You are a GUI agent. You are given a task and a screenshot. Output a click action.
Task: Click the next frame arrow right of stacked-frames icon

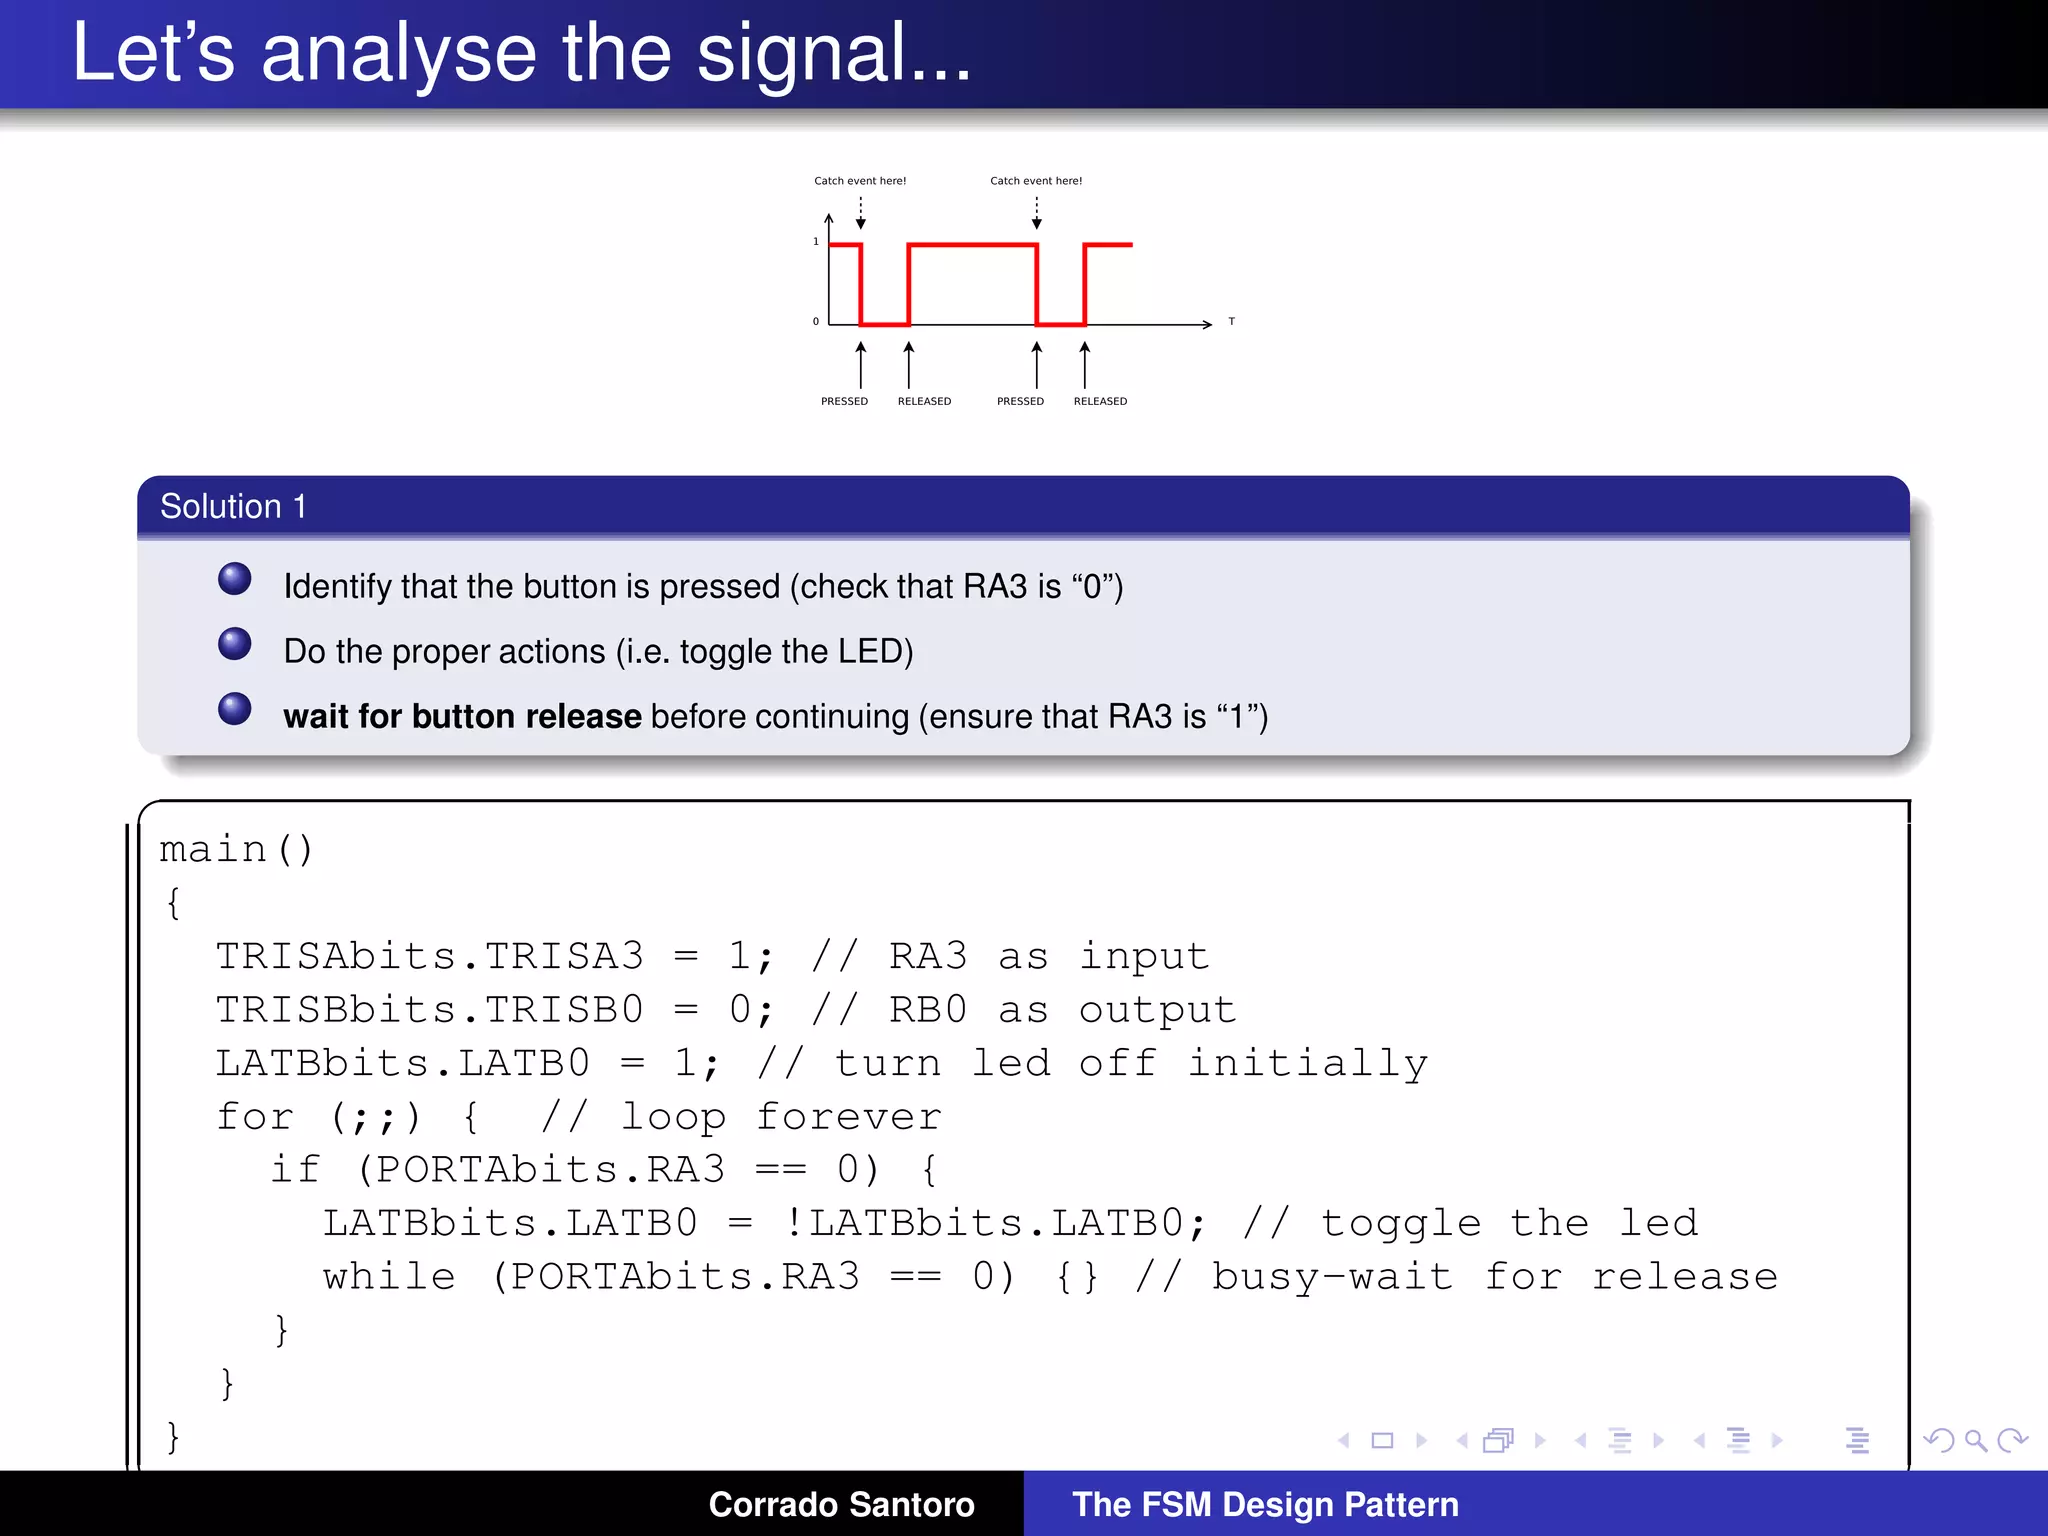(1540, 1440)
